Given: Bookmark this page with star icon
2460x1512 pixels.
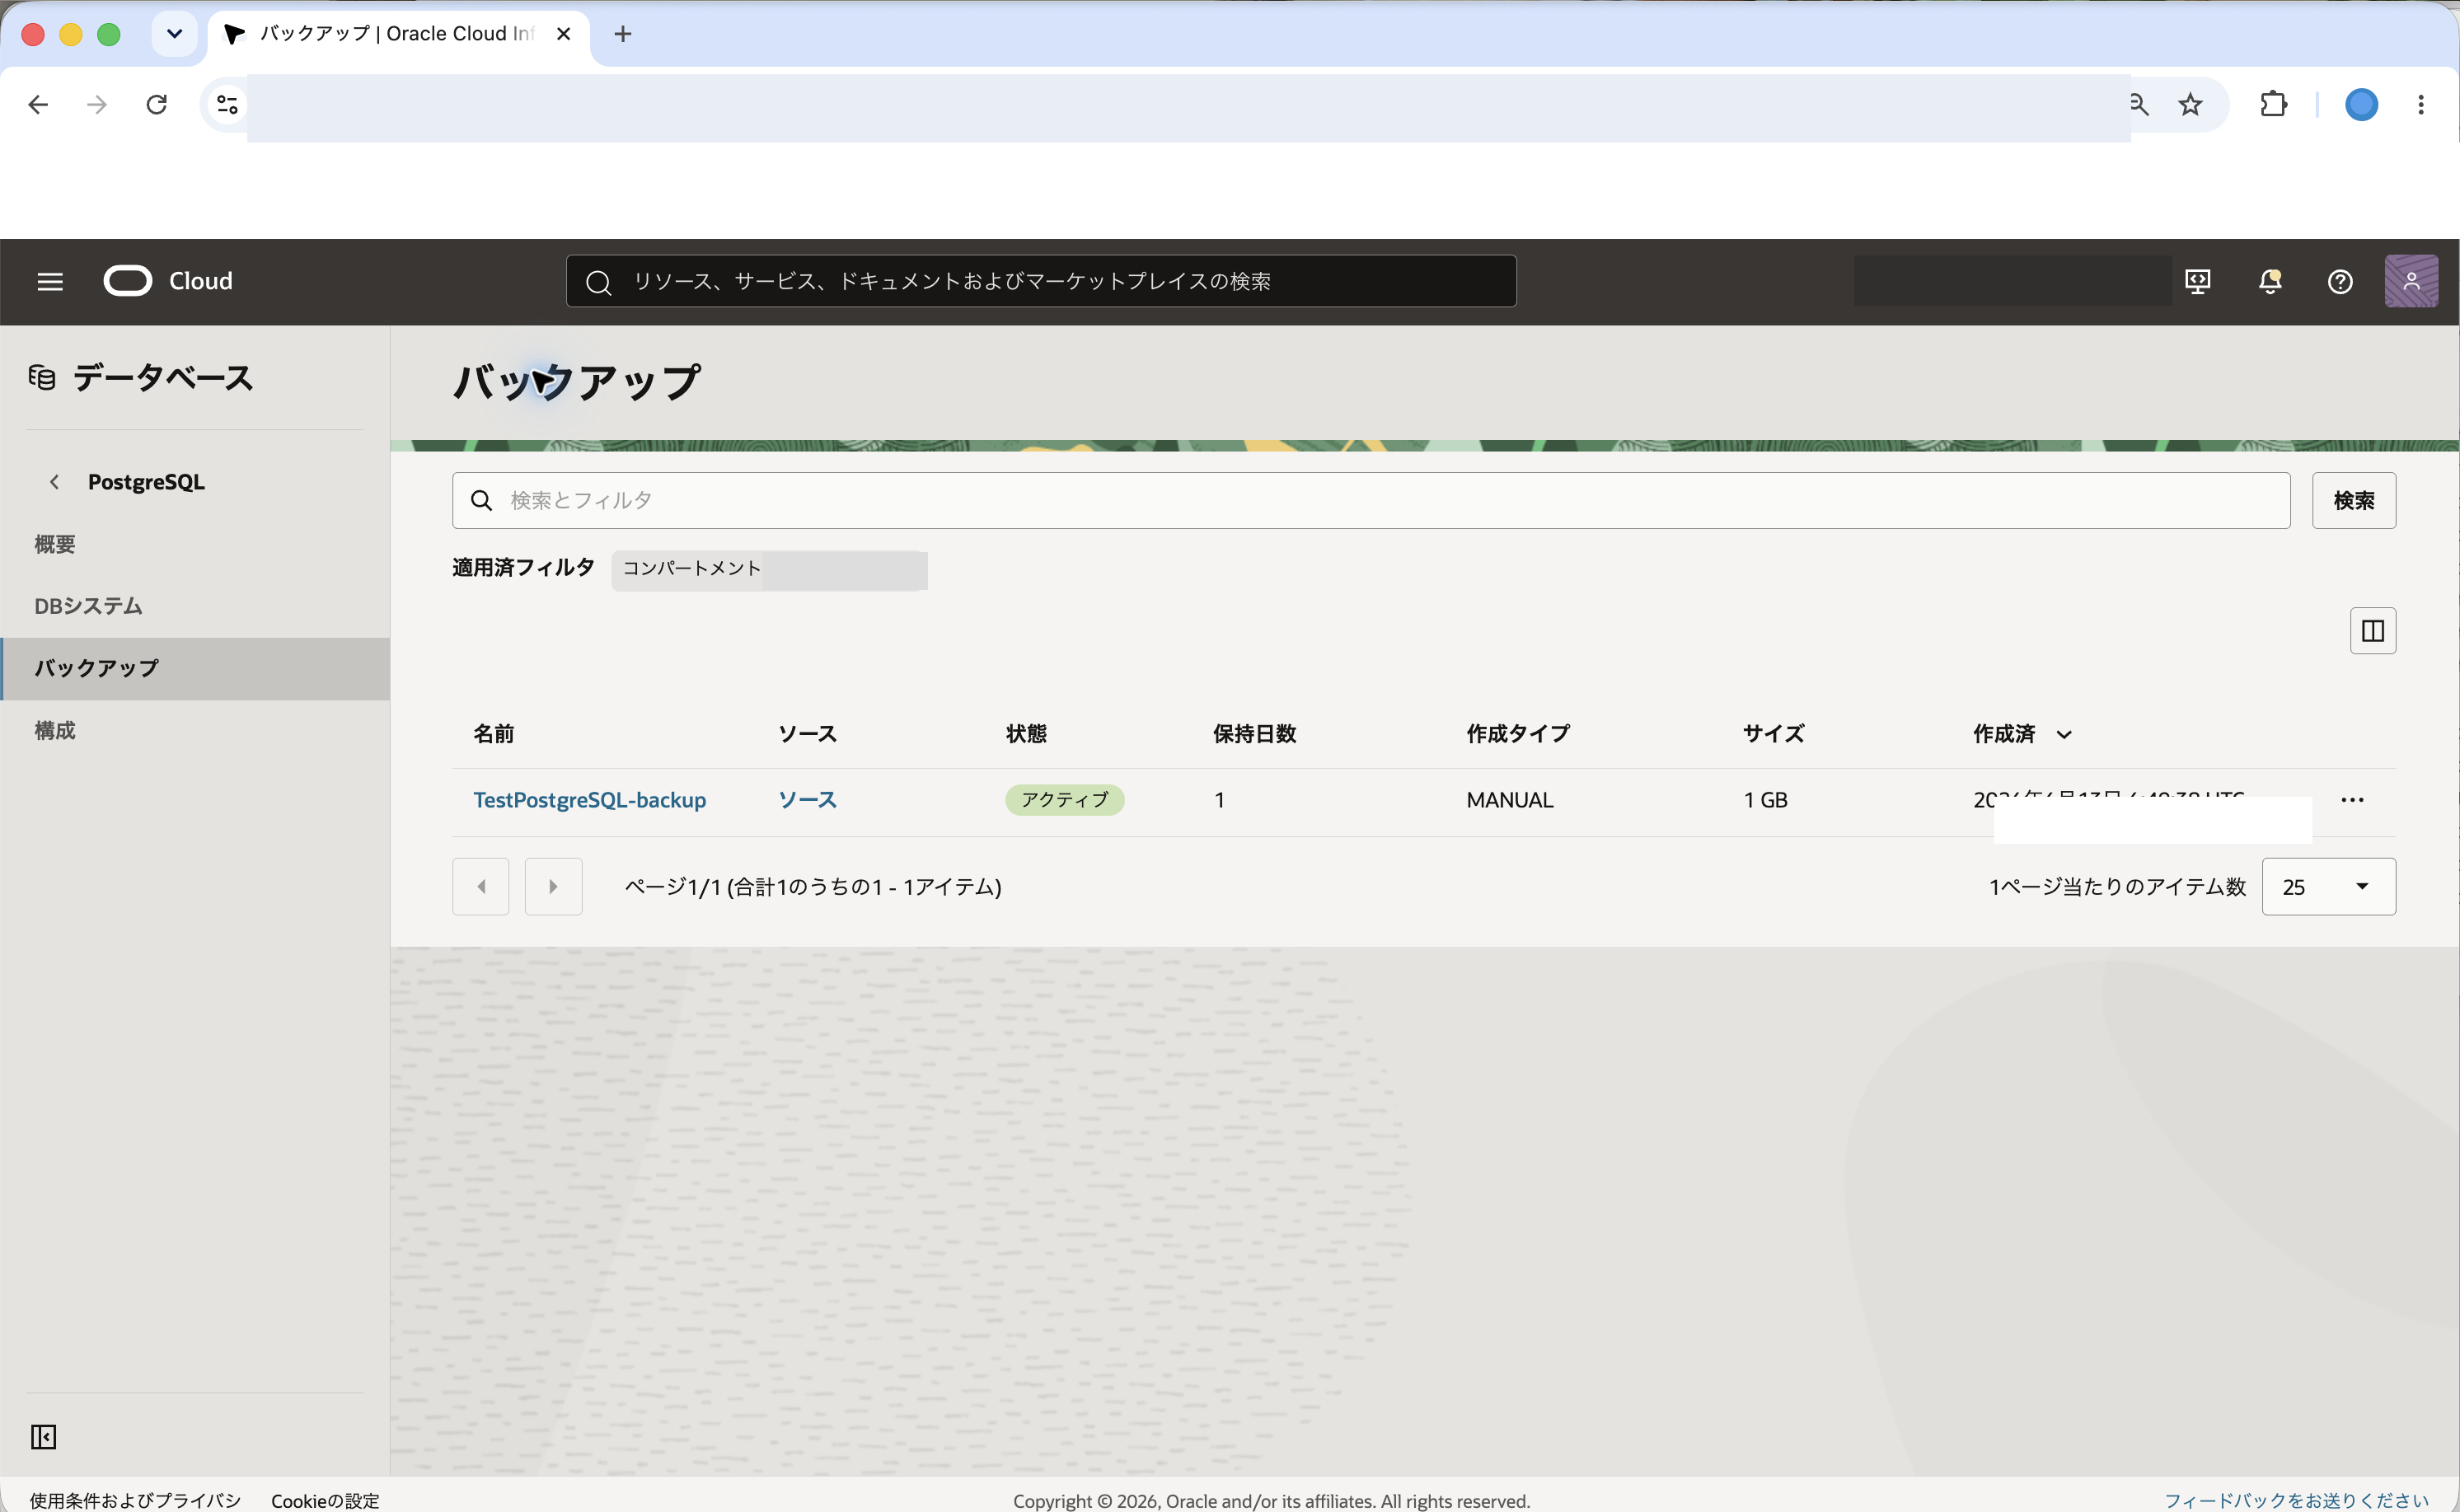Looking at the screenshot, I should pyautogui.click(x=2190, y=104).
